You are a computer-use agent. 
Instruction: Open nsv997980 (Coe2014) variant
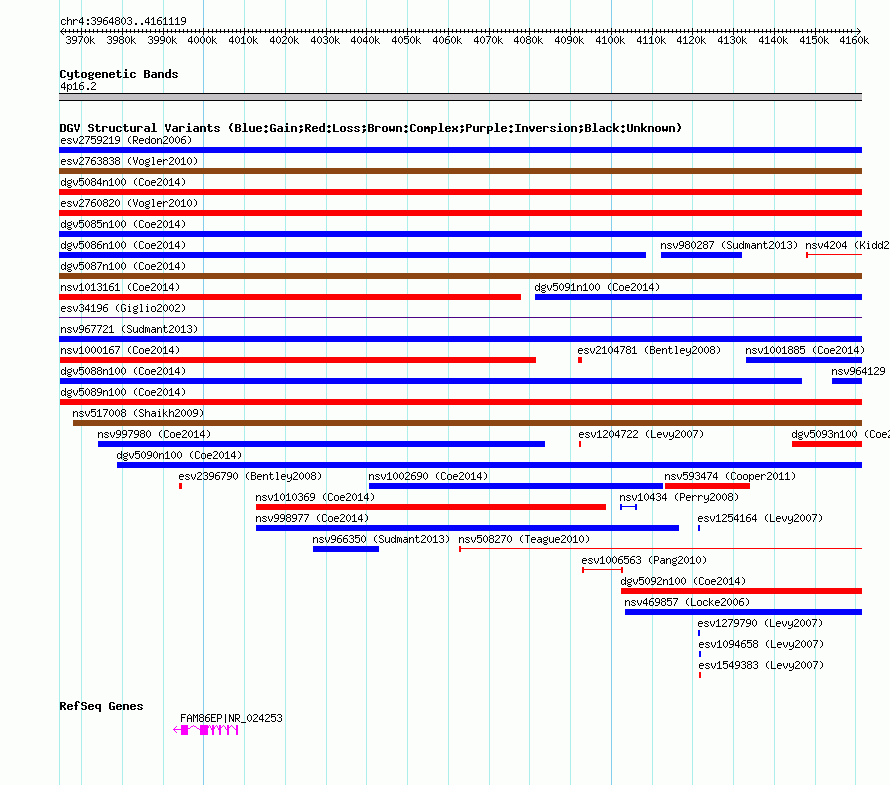pyautogui.click(x=154, y=434)
